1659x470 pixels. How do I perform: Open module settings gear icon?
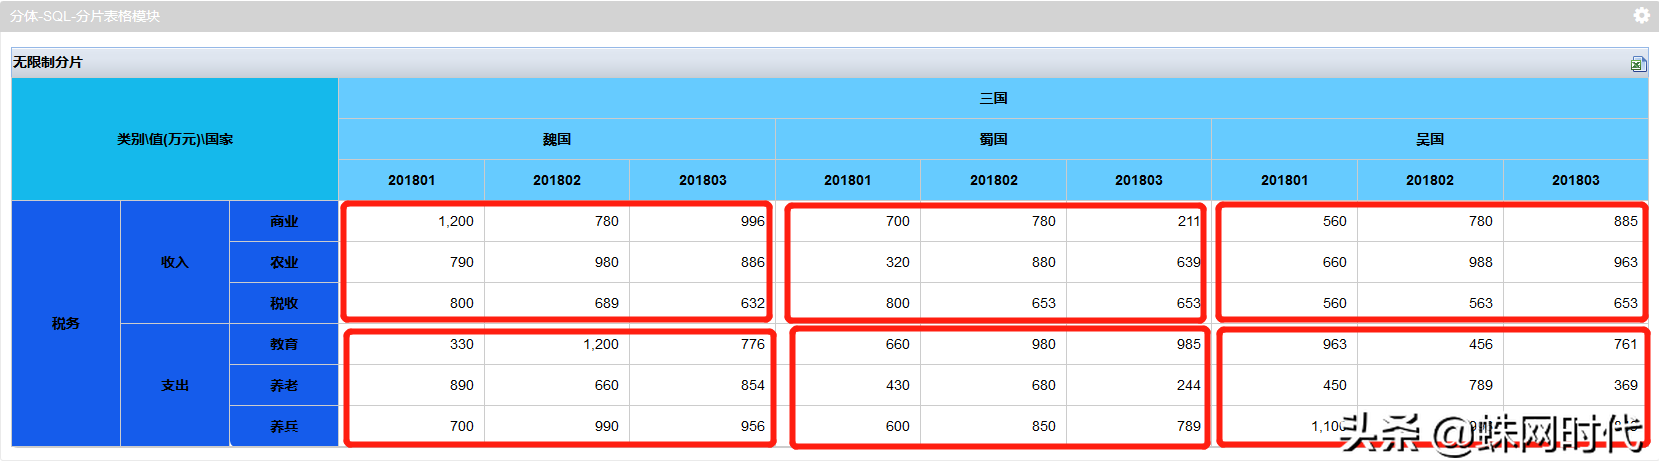click(x=1641, y=16)
